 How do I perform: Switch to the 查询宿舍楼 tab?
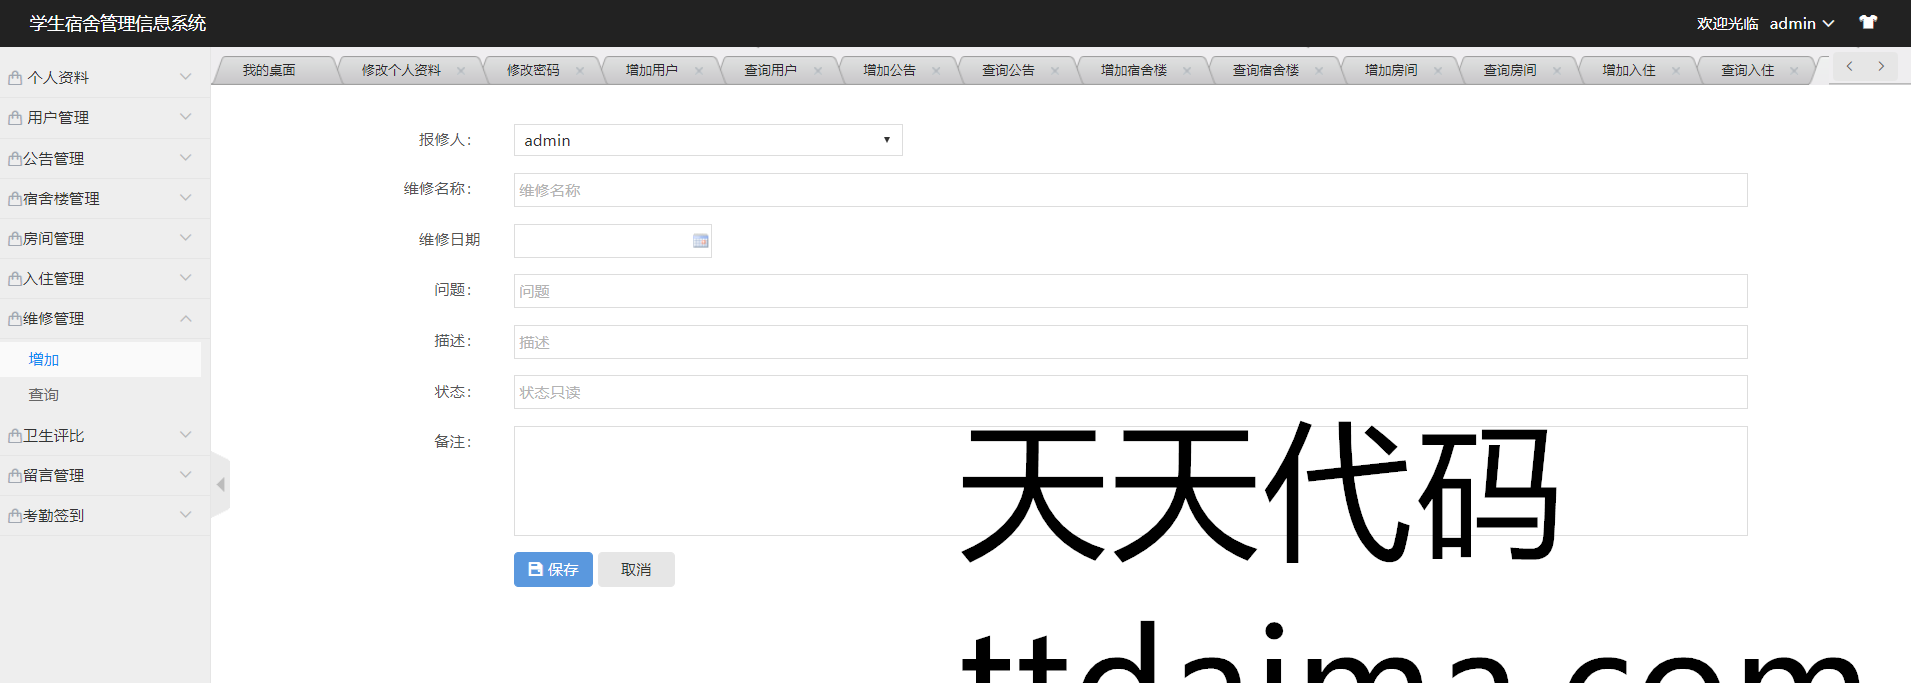click(1265, 70)
